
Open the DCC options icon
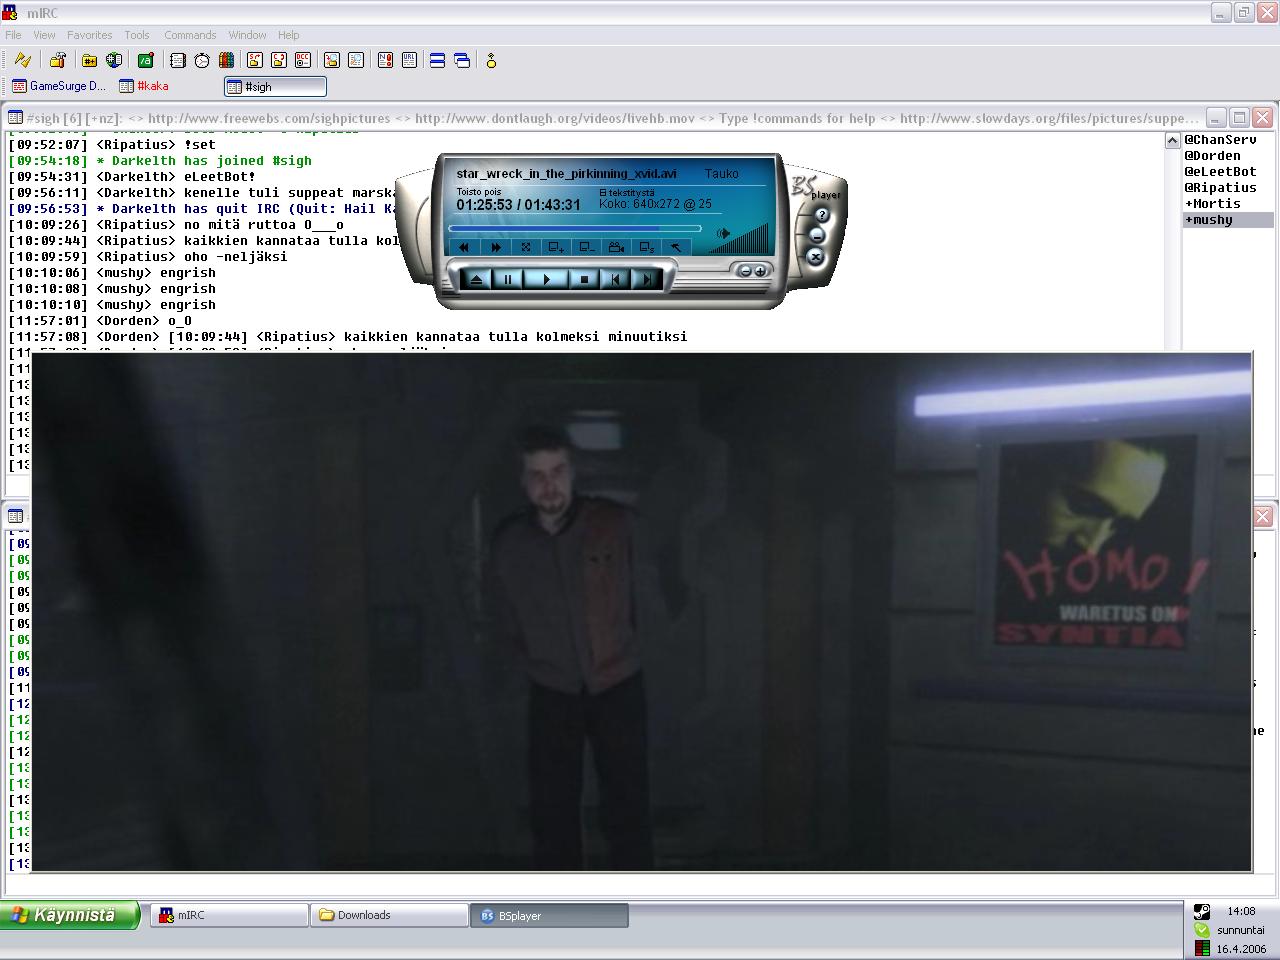303,60
